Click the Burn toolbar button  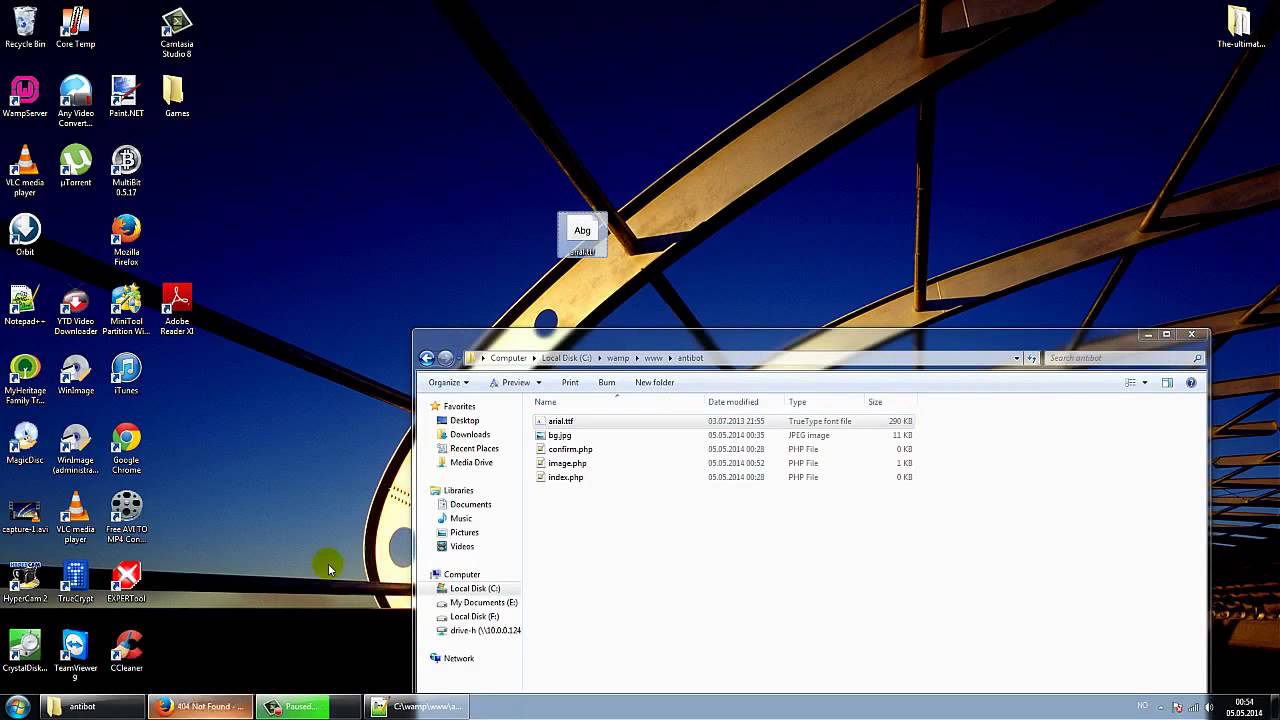pos(607,382)
